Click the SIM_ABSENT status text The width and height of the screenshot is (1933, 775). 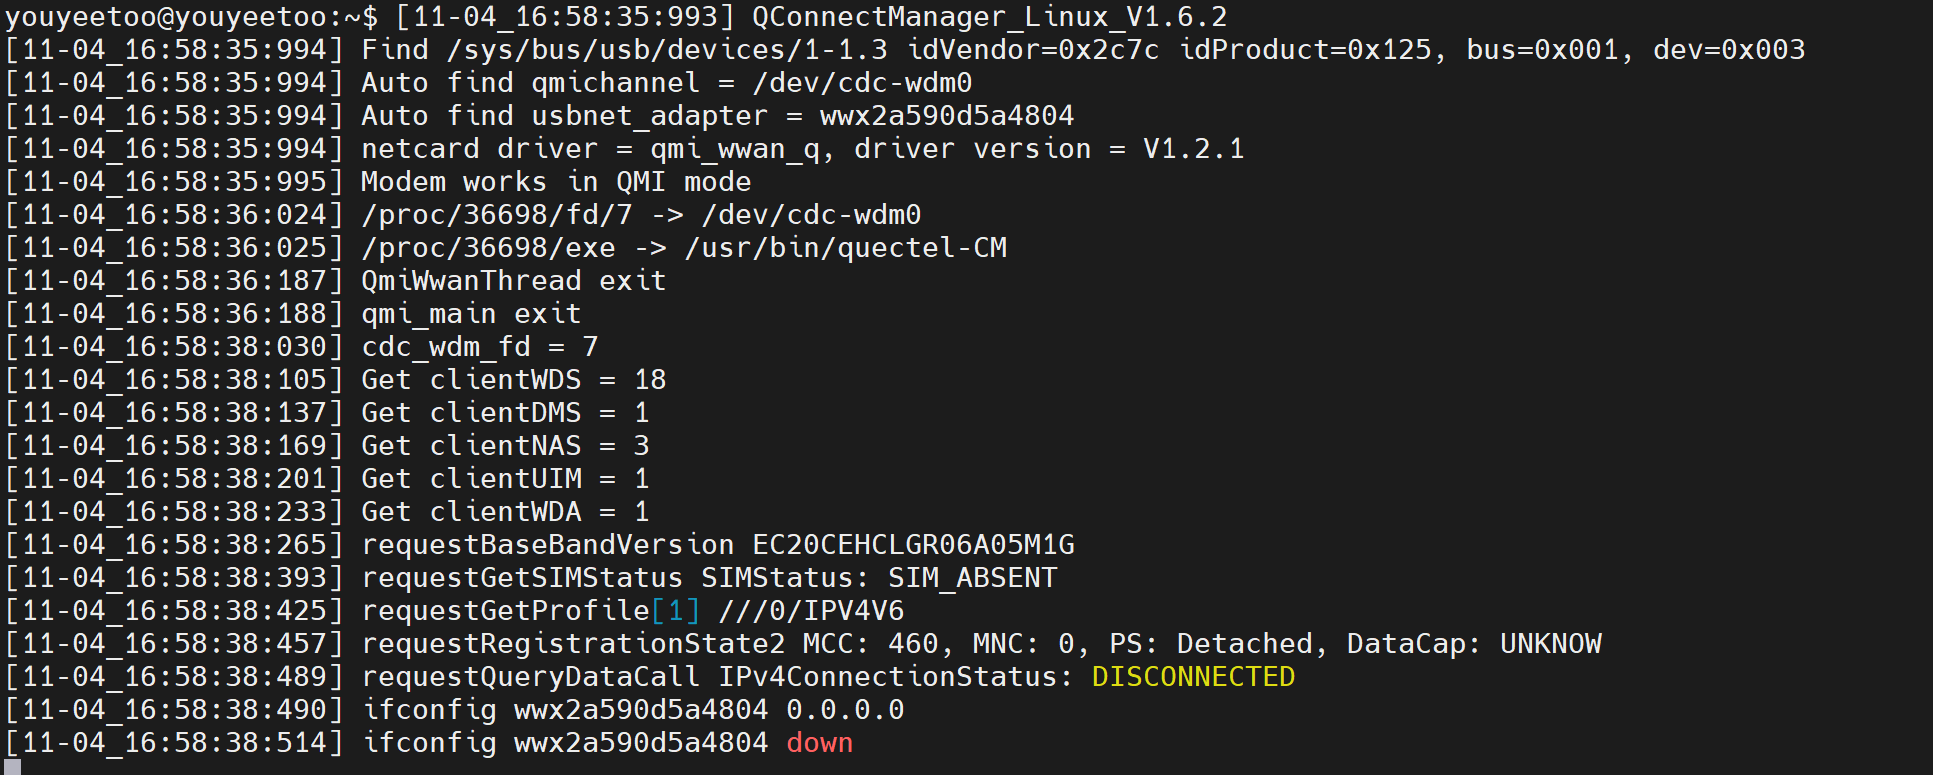[x=972, y=578]
